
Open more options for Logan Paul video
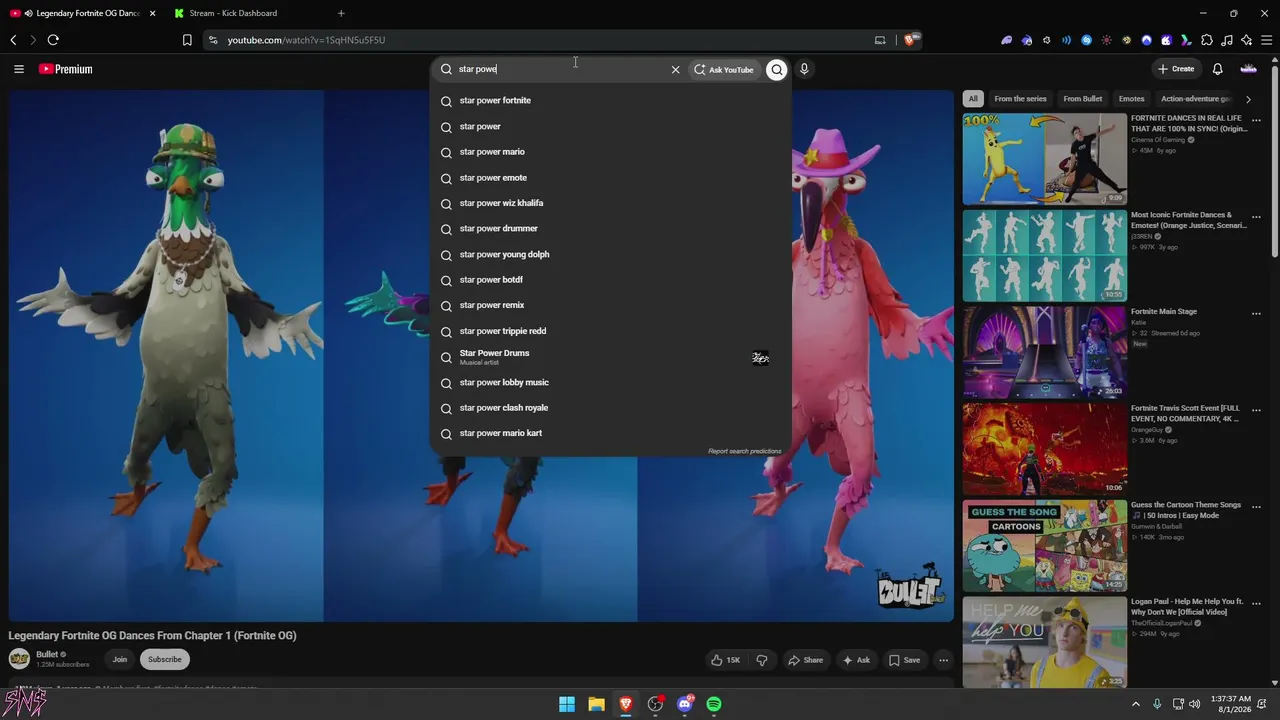click(1257, 604)
